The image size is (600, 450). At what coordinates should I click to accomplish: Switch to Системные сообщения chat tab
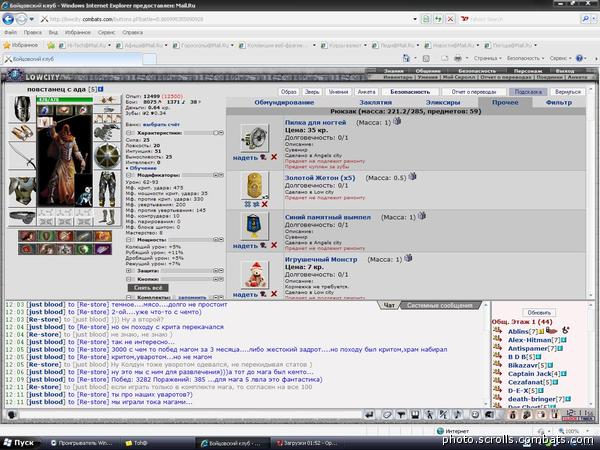pyautogui.click(x=440, y=305)
